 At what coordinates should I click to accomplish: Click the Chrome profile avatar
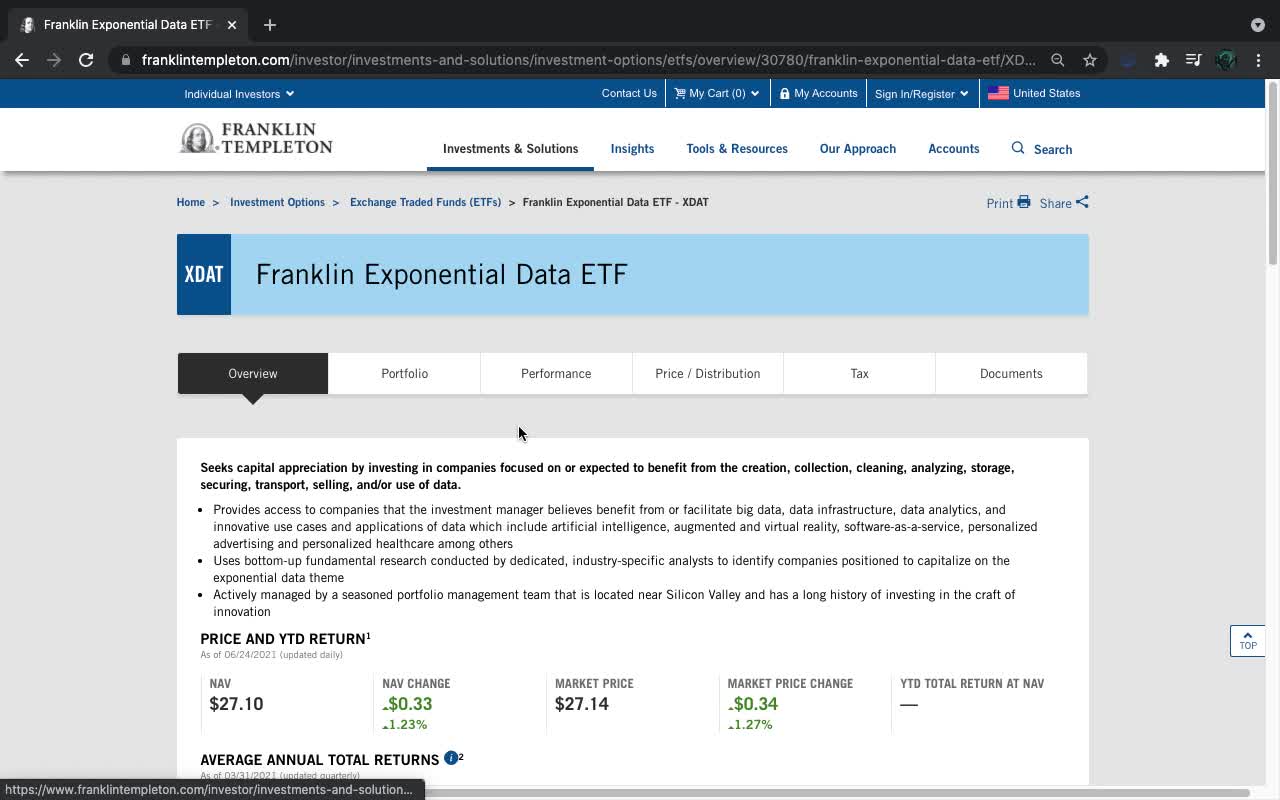pos(1226,60)
